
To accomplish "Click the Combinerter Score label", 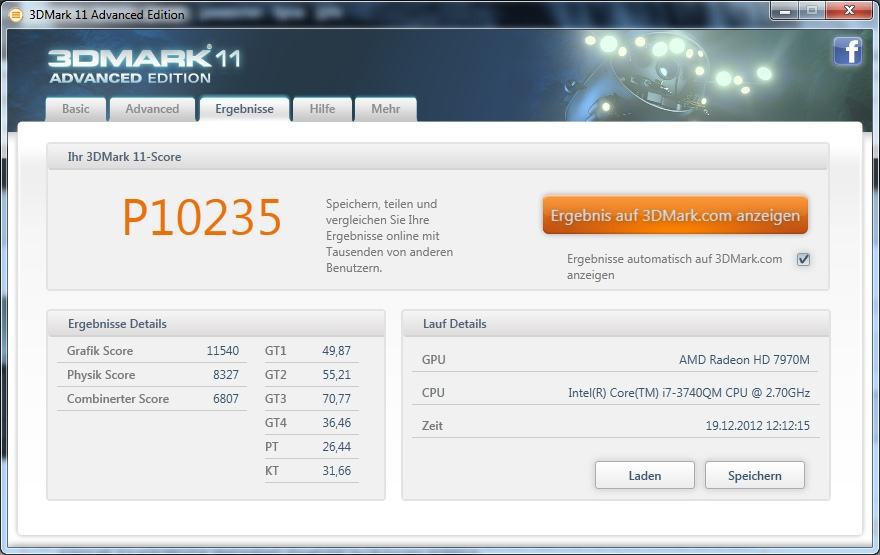I will pyautogui.click(x=118, y=399).
